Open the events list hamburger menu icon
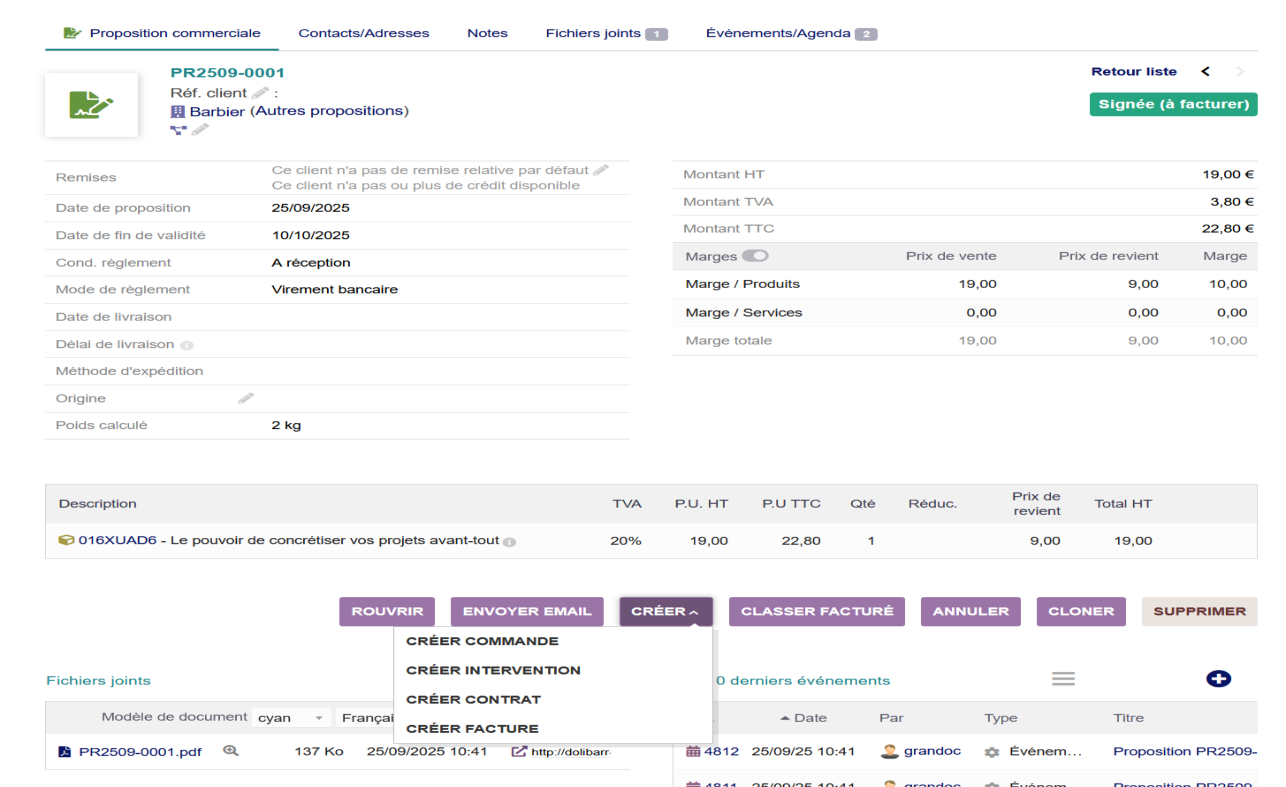The height and width of the screenshot is (787, 1286). pos(1063,679)
